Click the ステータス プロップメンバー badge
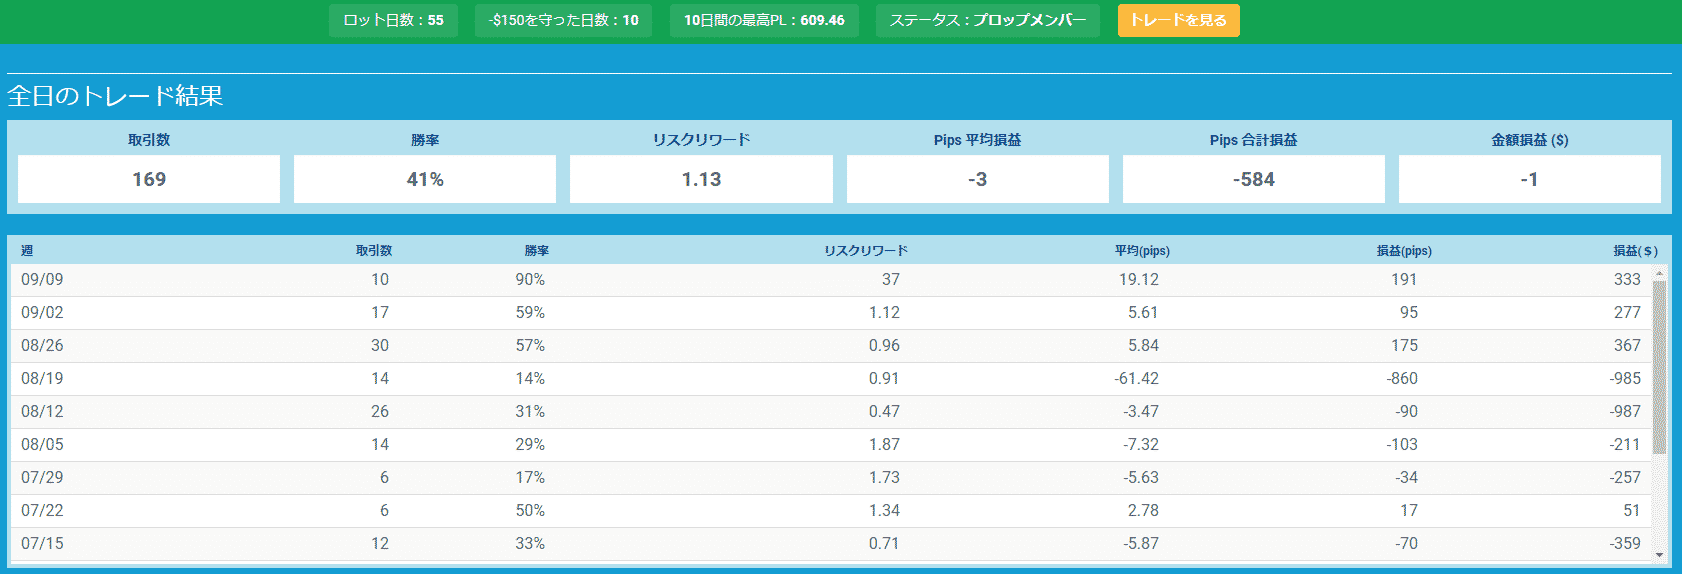This screenshot has height=574, width=1682. pyautogui.click(x=988, y=20)
